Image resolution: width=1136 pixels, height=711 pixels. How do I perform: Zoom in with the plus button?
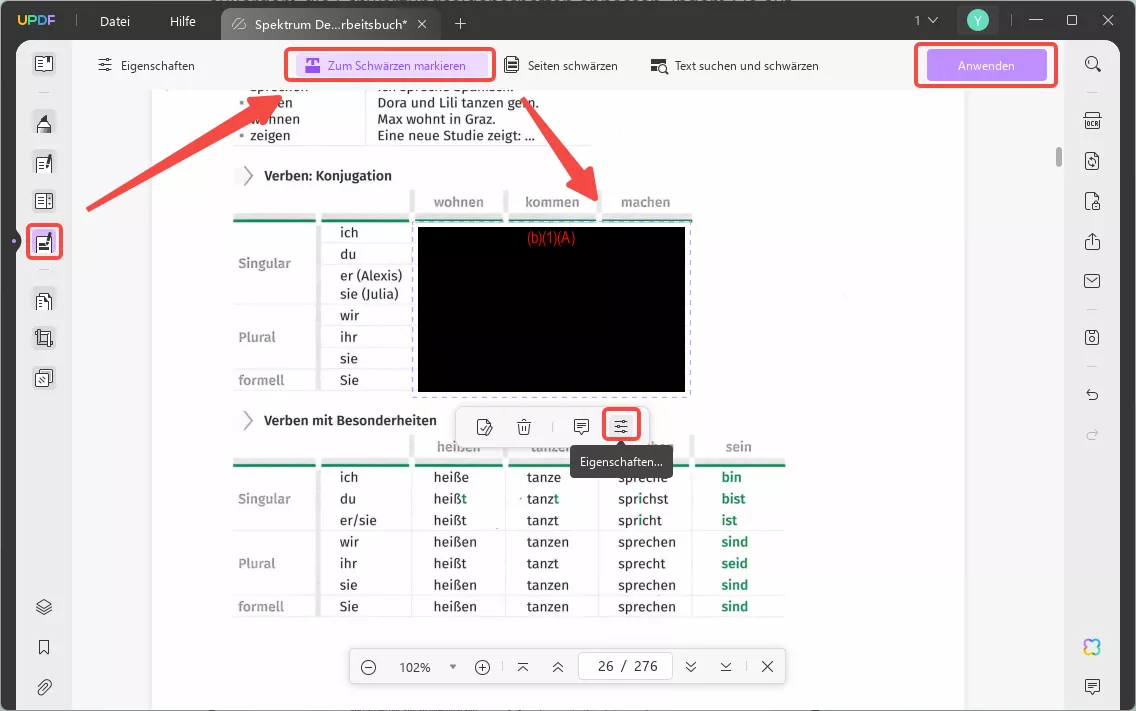(483, 667)
